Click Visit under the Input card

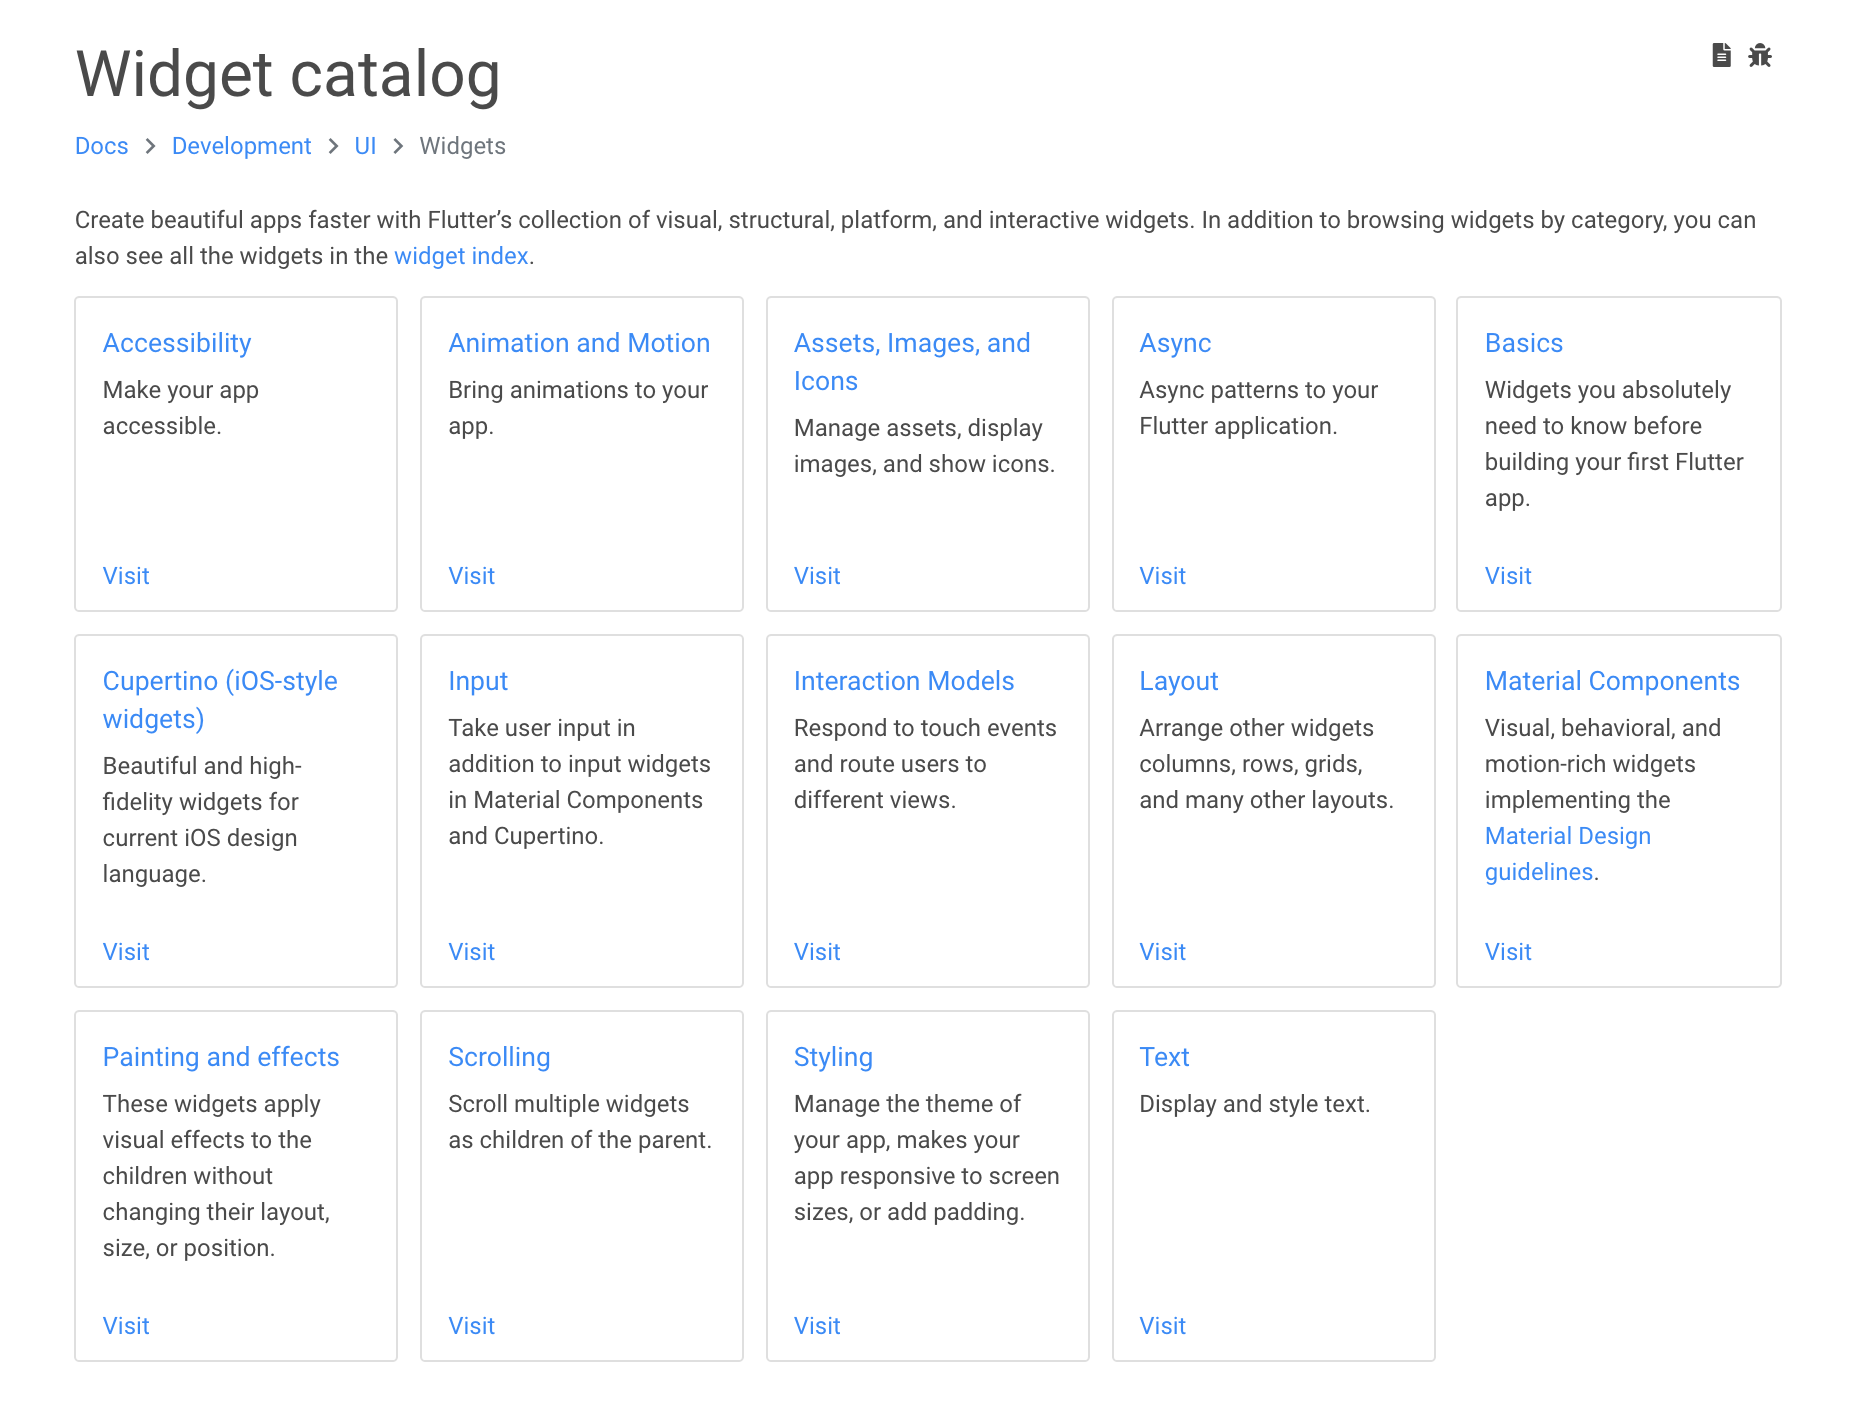click(471, 952)
